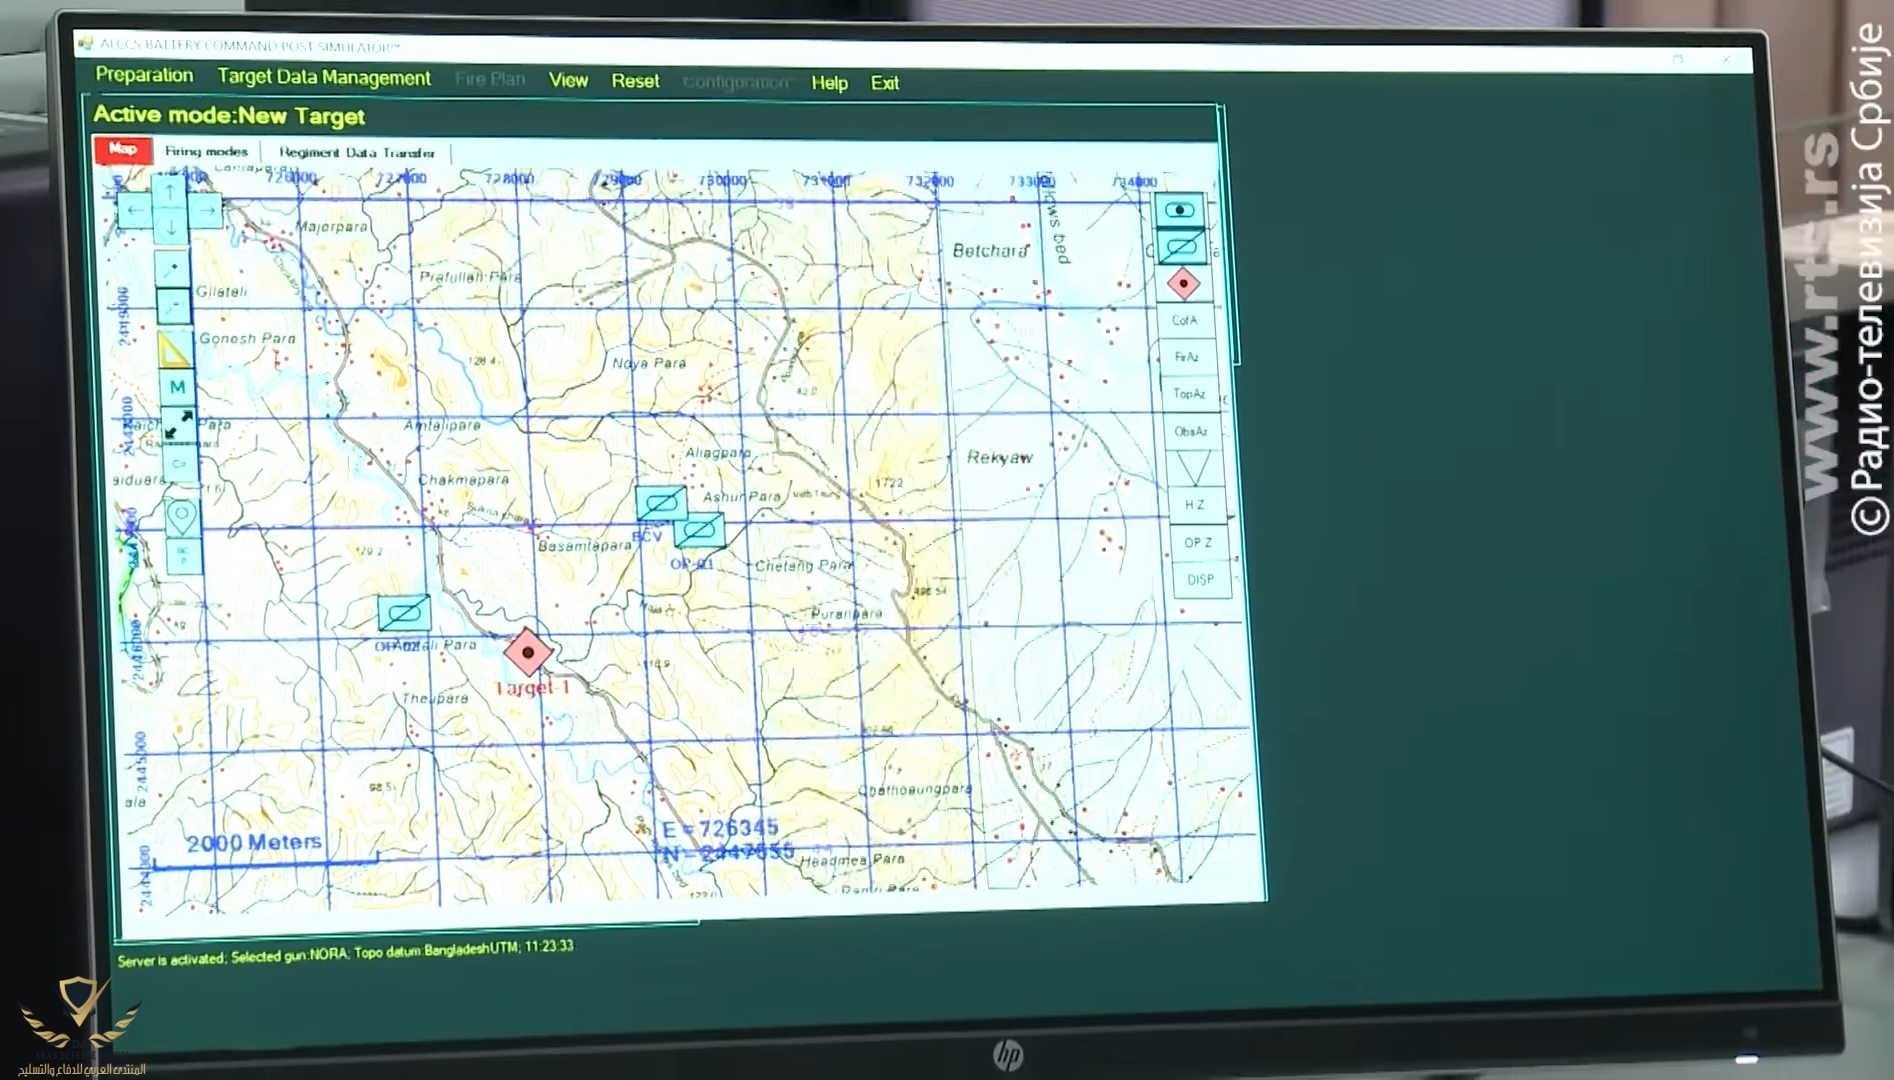This screenshot has width=1894, height=1080.
Task: Click the OP Z button
Action: pyautogui.click(x=1198, y=542)
